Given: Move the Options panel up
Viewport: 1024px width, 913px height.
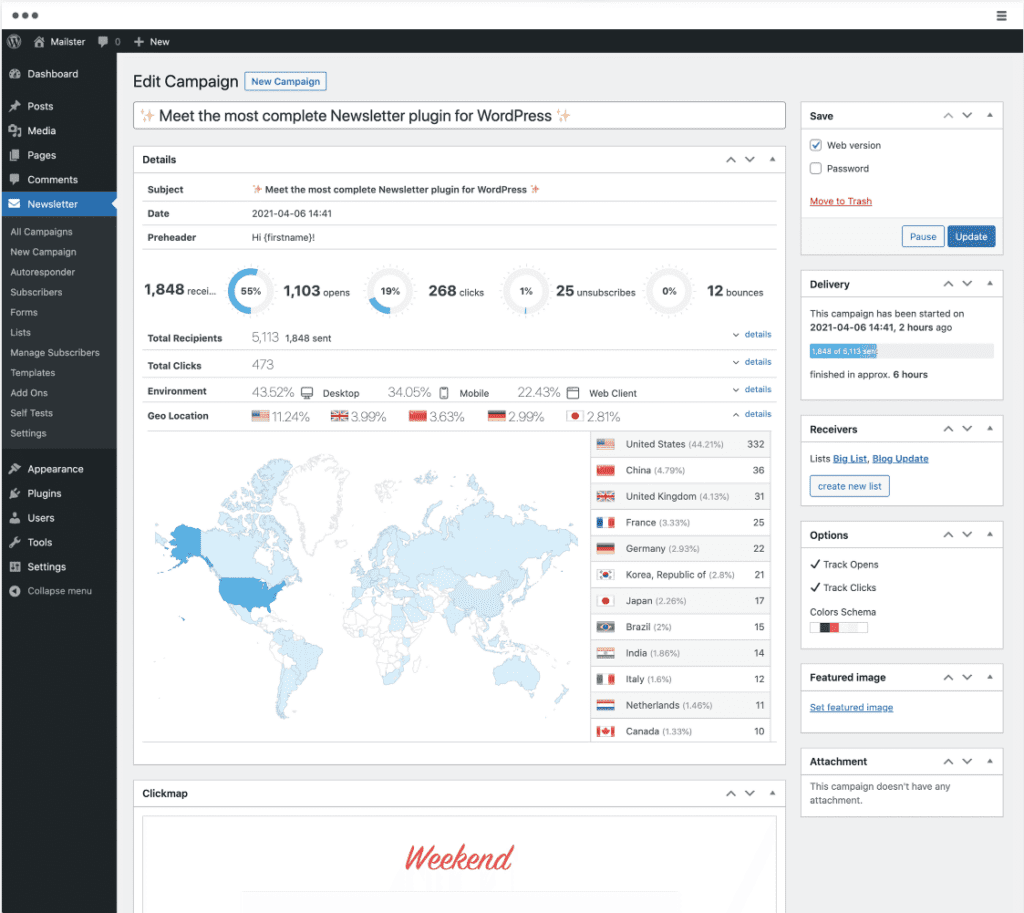Looking at the screenshot, I should click(948, 534).
